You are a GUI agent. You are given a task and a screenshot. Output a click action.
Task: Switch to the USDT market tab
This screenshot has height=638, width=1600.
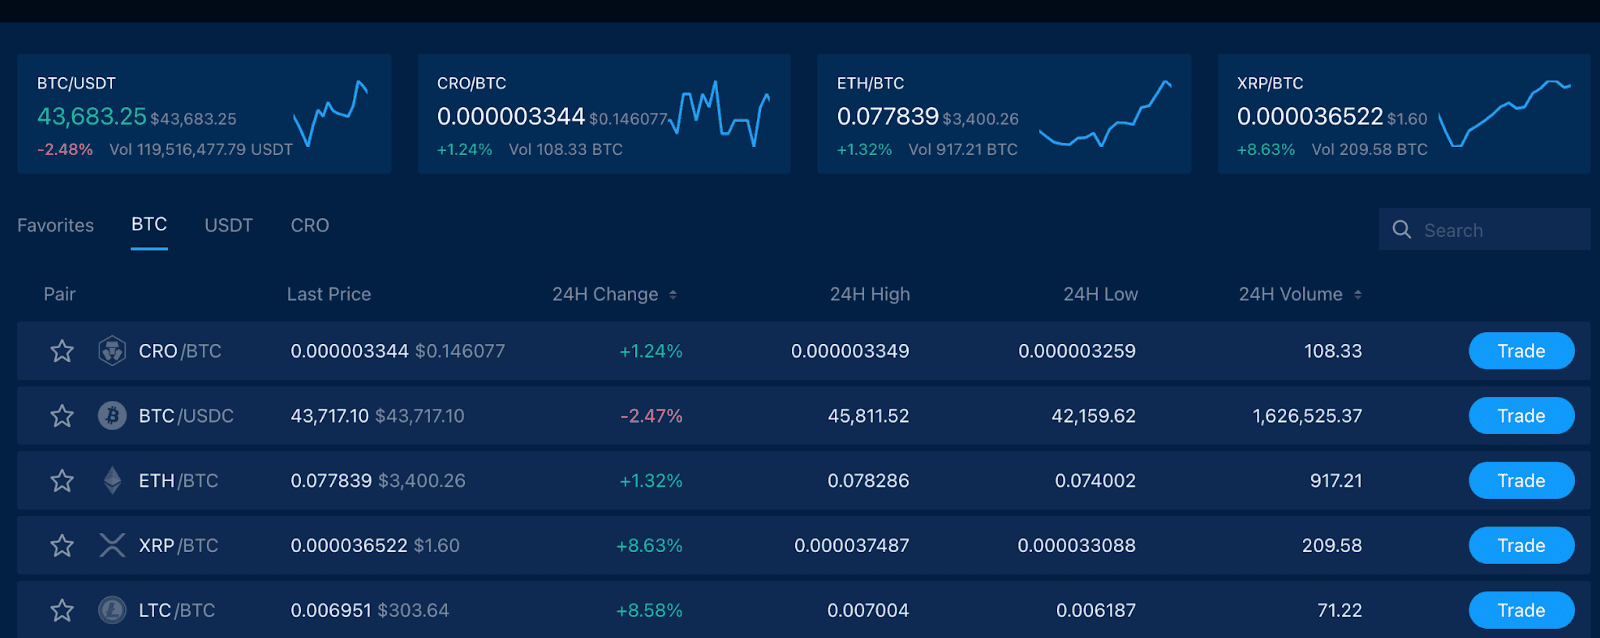(x=228, y=226)
